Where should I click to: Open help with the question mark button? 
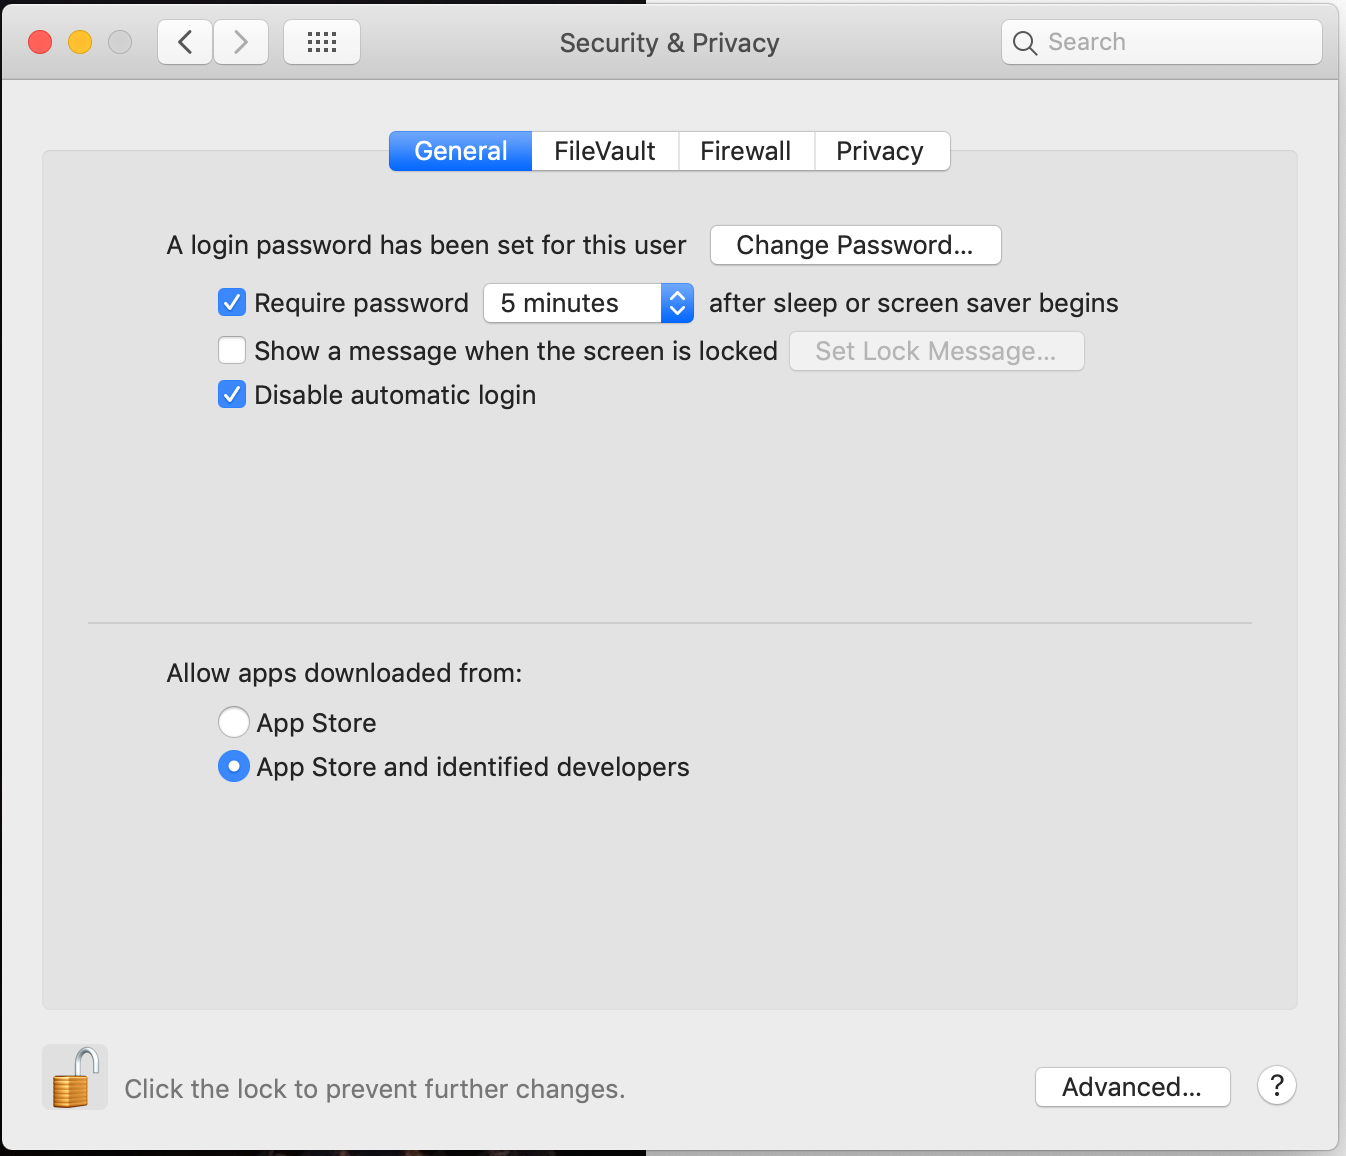(x=1277, y=1086)
